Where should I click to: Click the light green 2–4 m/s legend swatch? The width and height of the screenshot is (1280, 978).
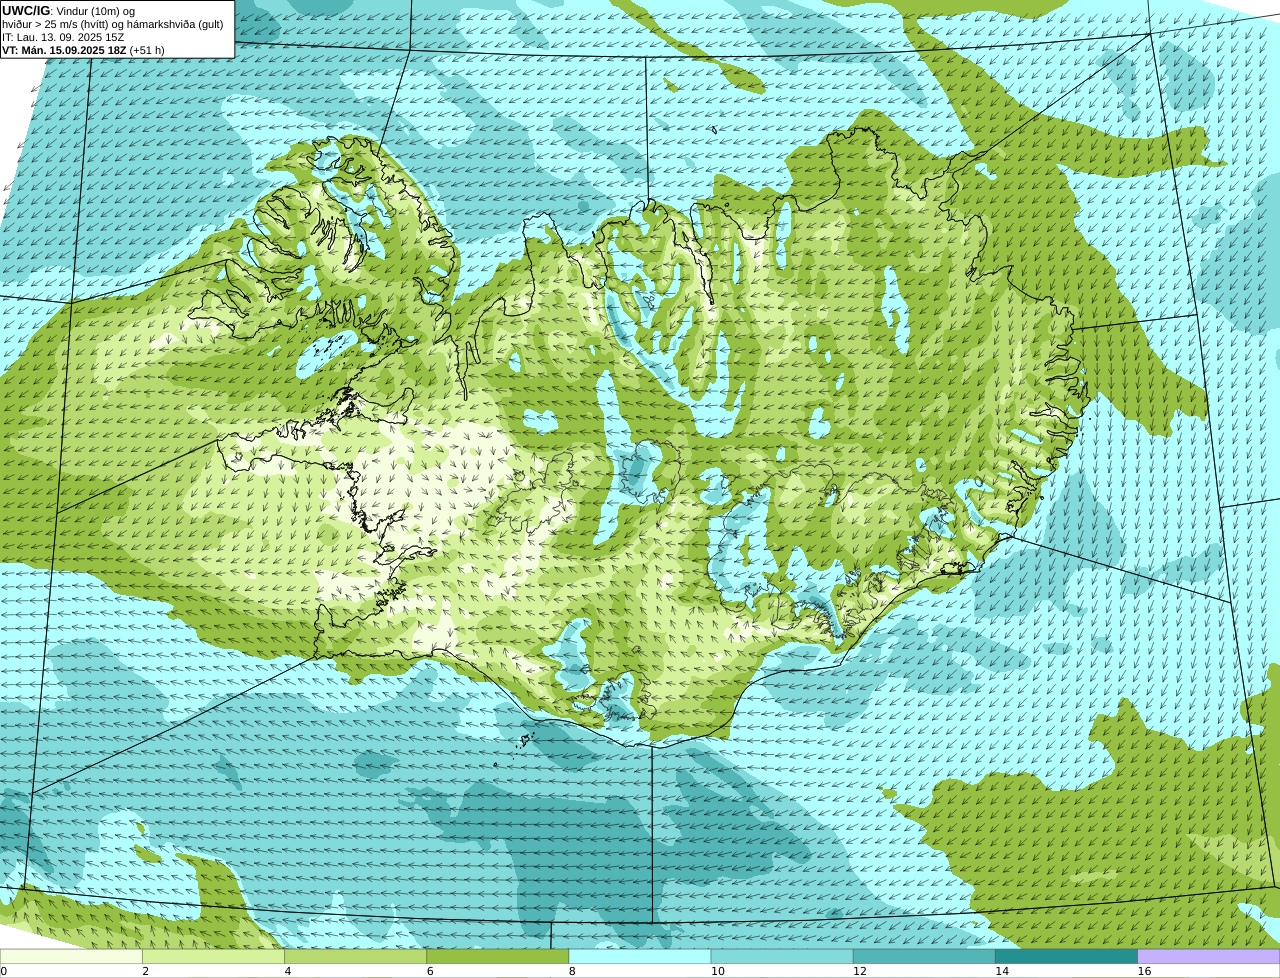[213, 956]
